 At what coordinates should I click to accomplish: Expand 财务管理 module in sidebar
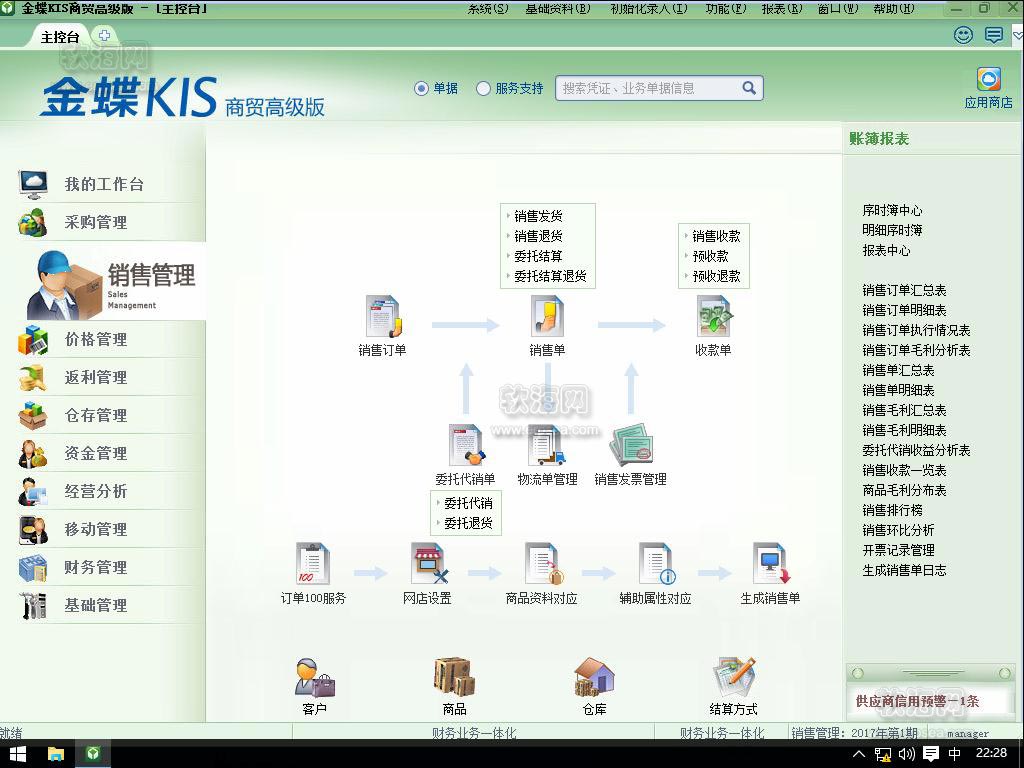coord(96,567)
